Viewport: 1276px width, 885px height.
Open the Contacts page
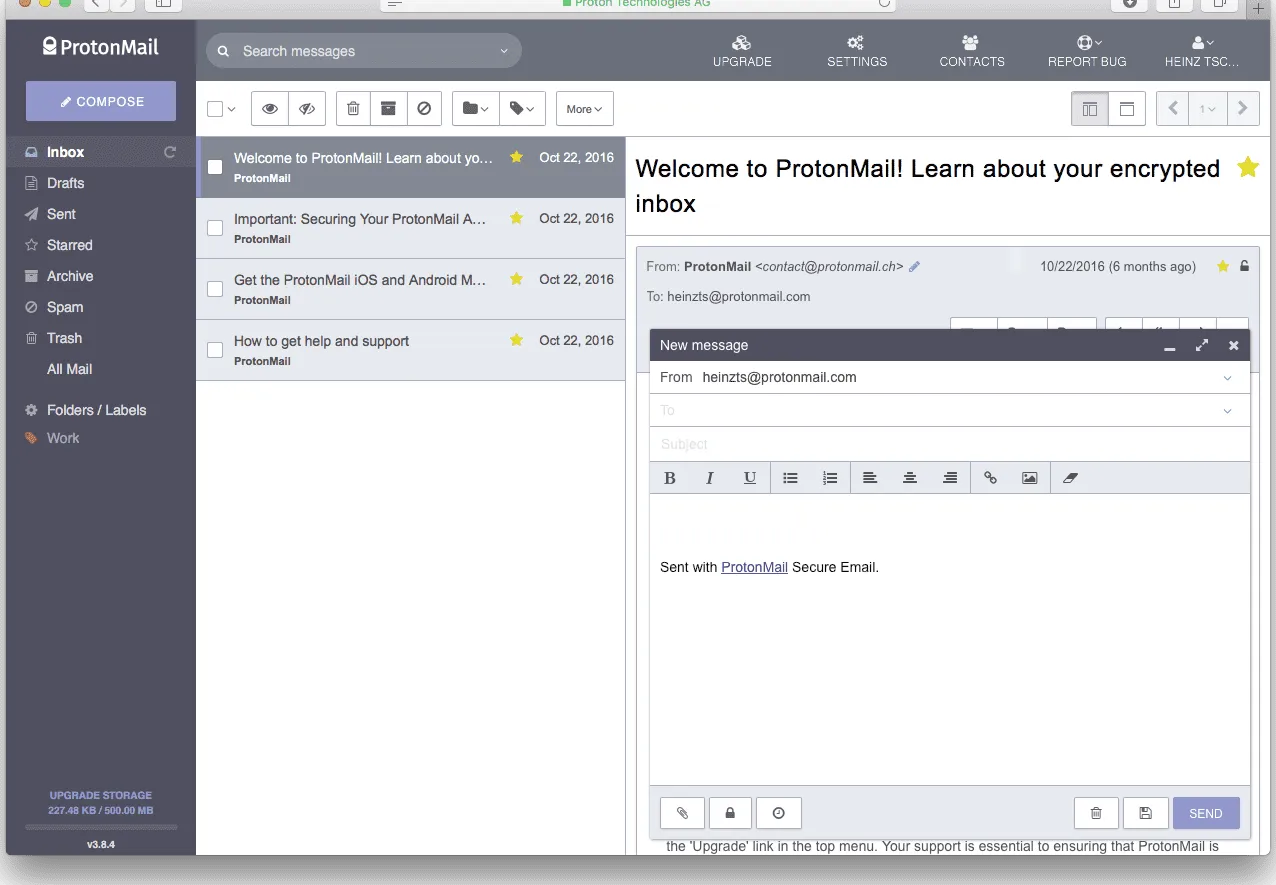click(x=970, y=49)
